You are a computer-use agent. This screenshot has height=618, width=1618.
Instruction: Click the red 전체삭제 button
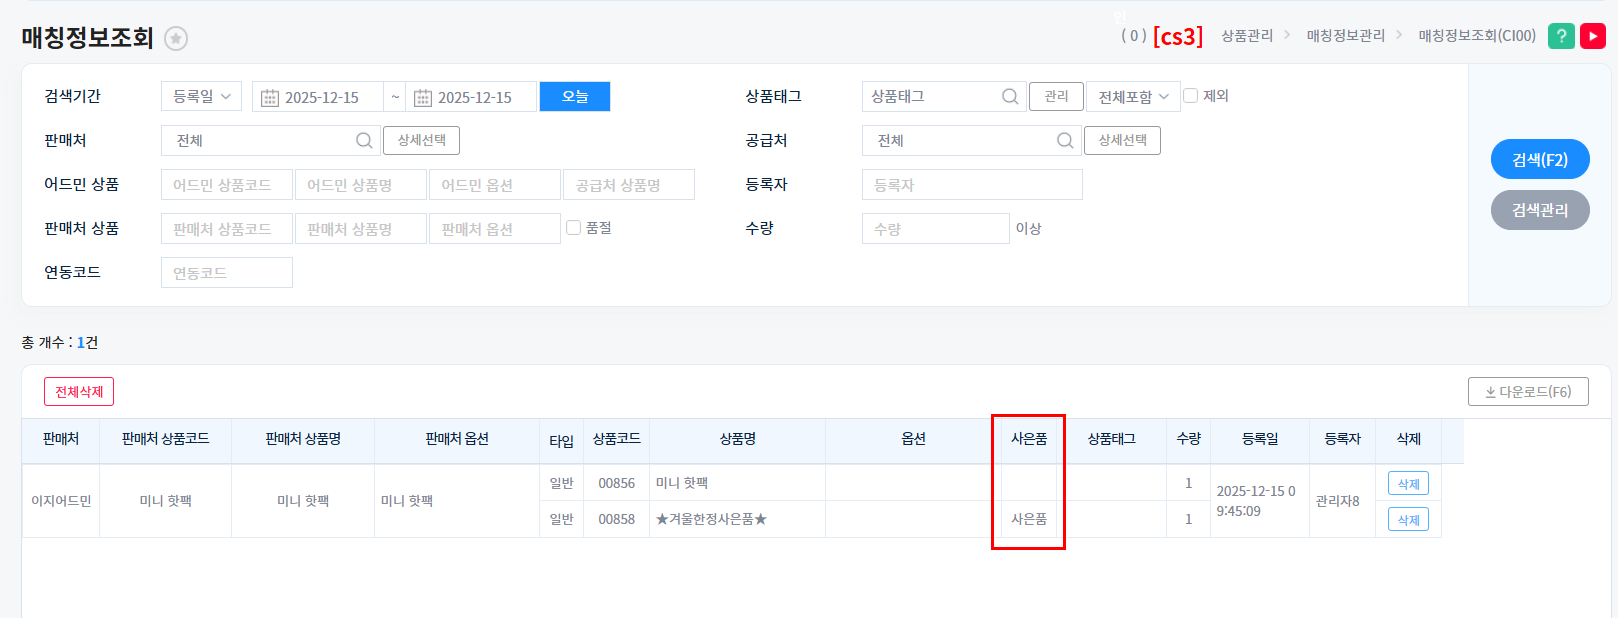(x=79, y=392)
